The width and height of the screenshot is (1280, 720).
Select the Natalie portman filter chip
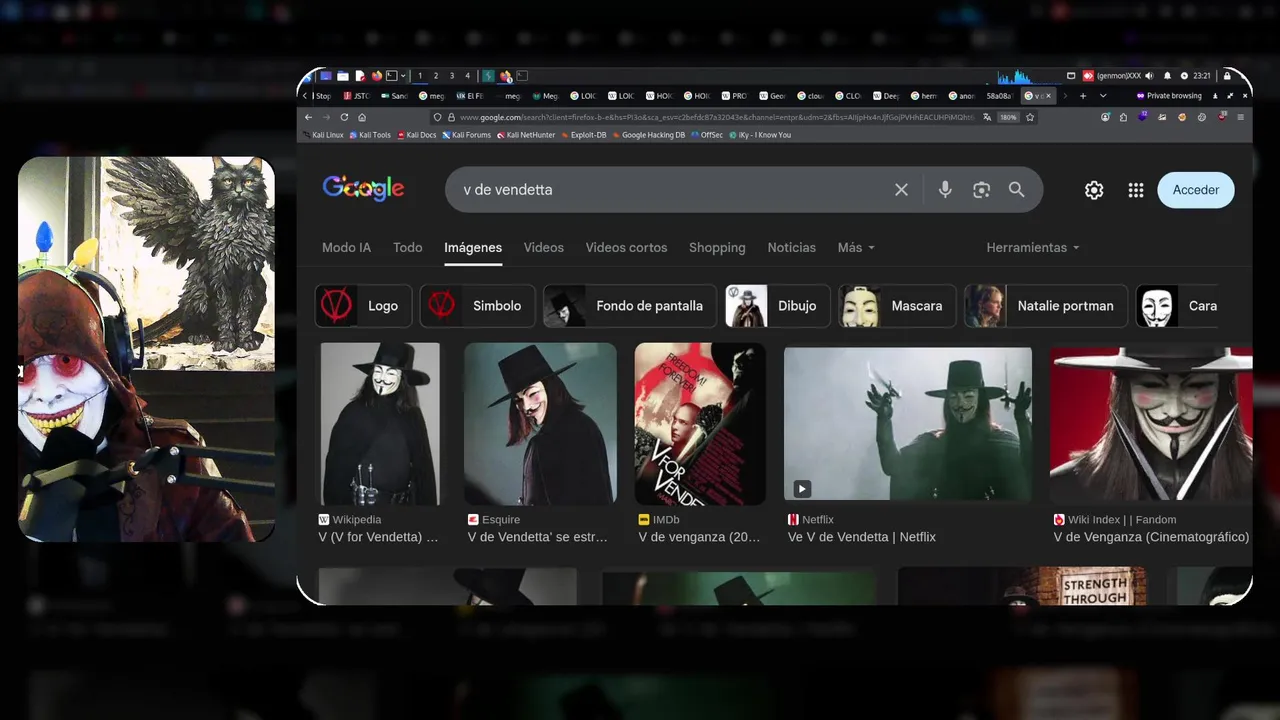[x=1046, y=306]
